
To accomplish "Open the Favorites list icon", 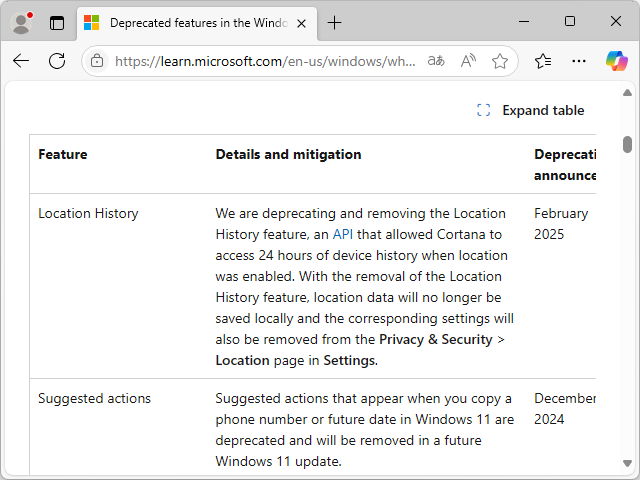I will click(543, 61).
